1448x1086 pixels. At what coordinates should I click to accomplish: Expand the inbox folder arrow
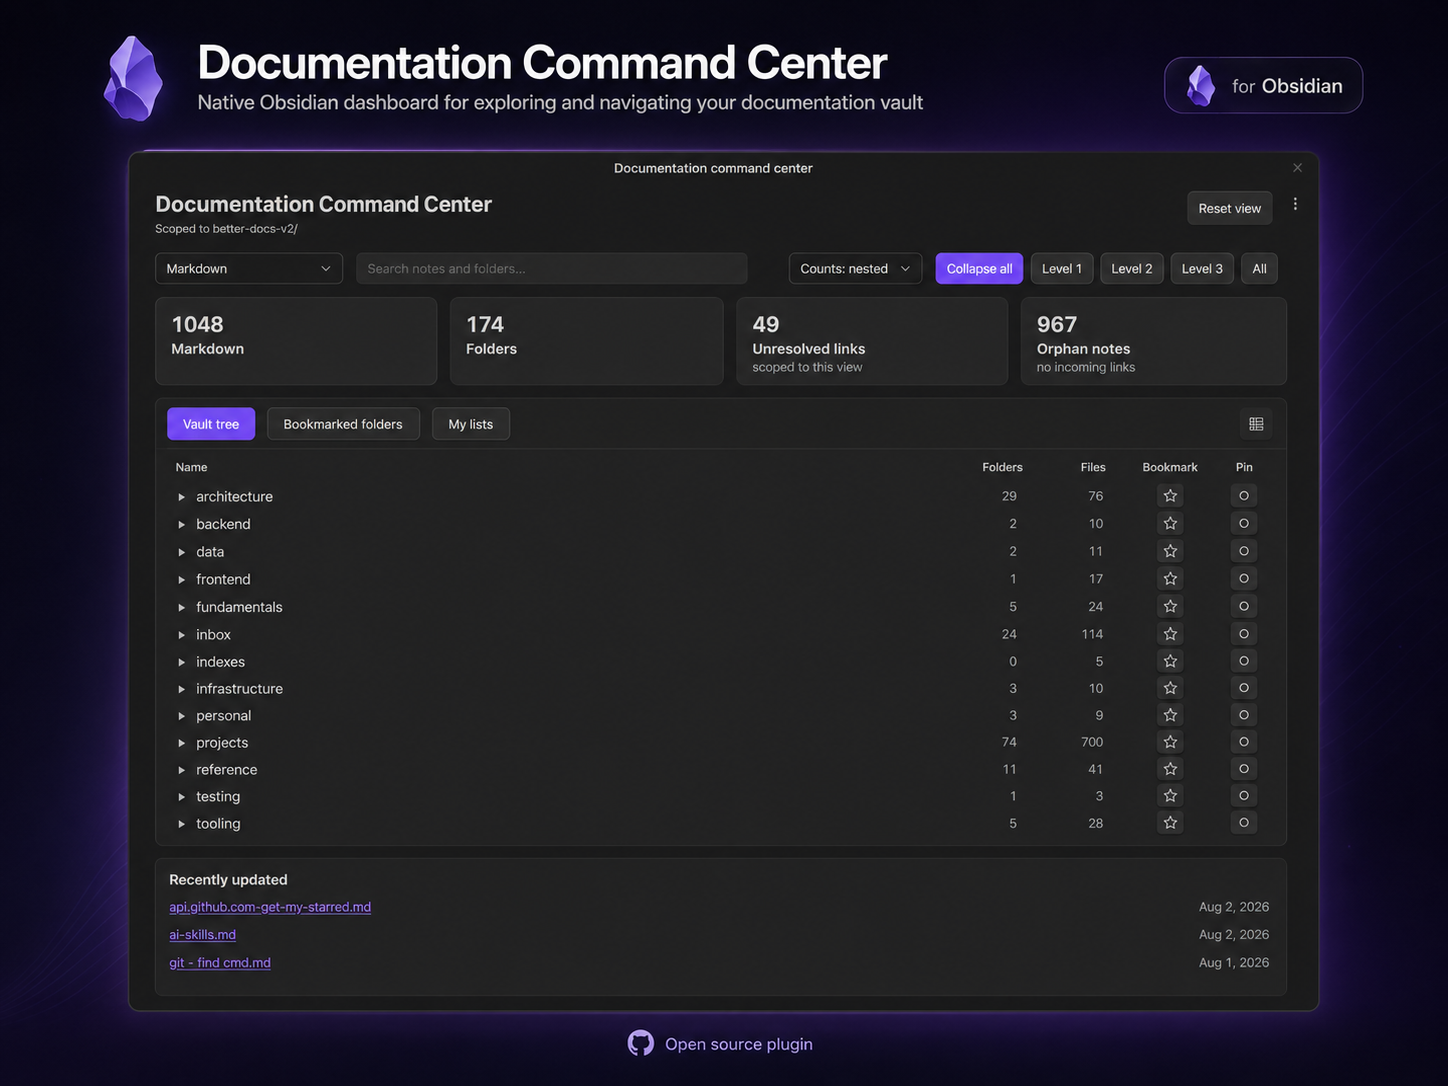(x=181, y=635)
